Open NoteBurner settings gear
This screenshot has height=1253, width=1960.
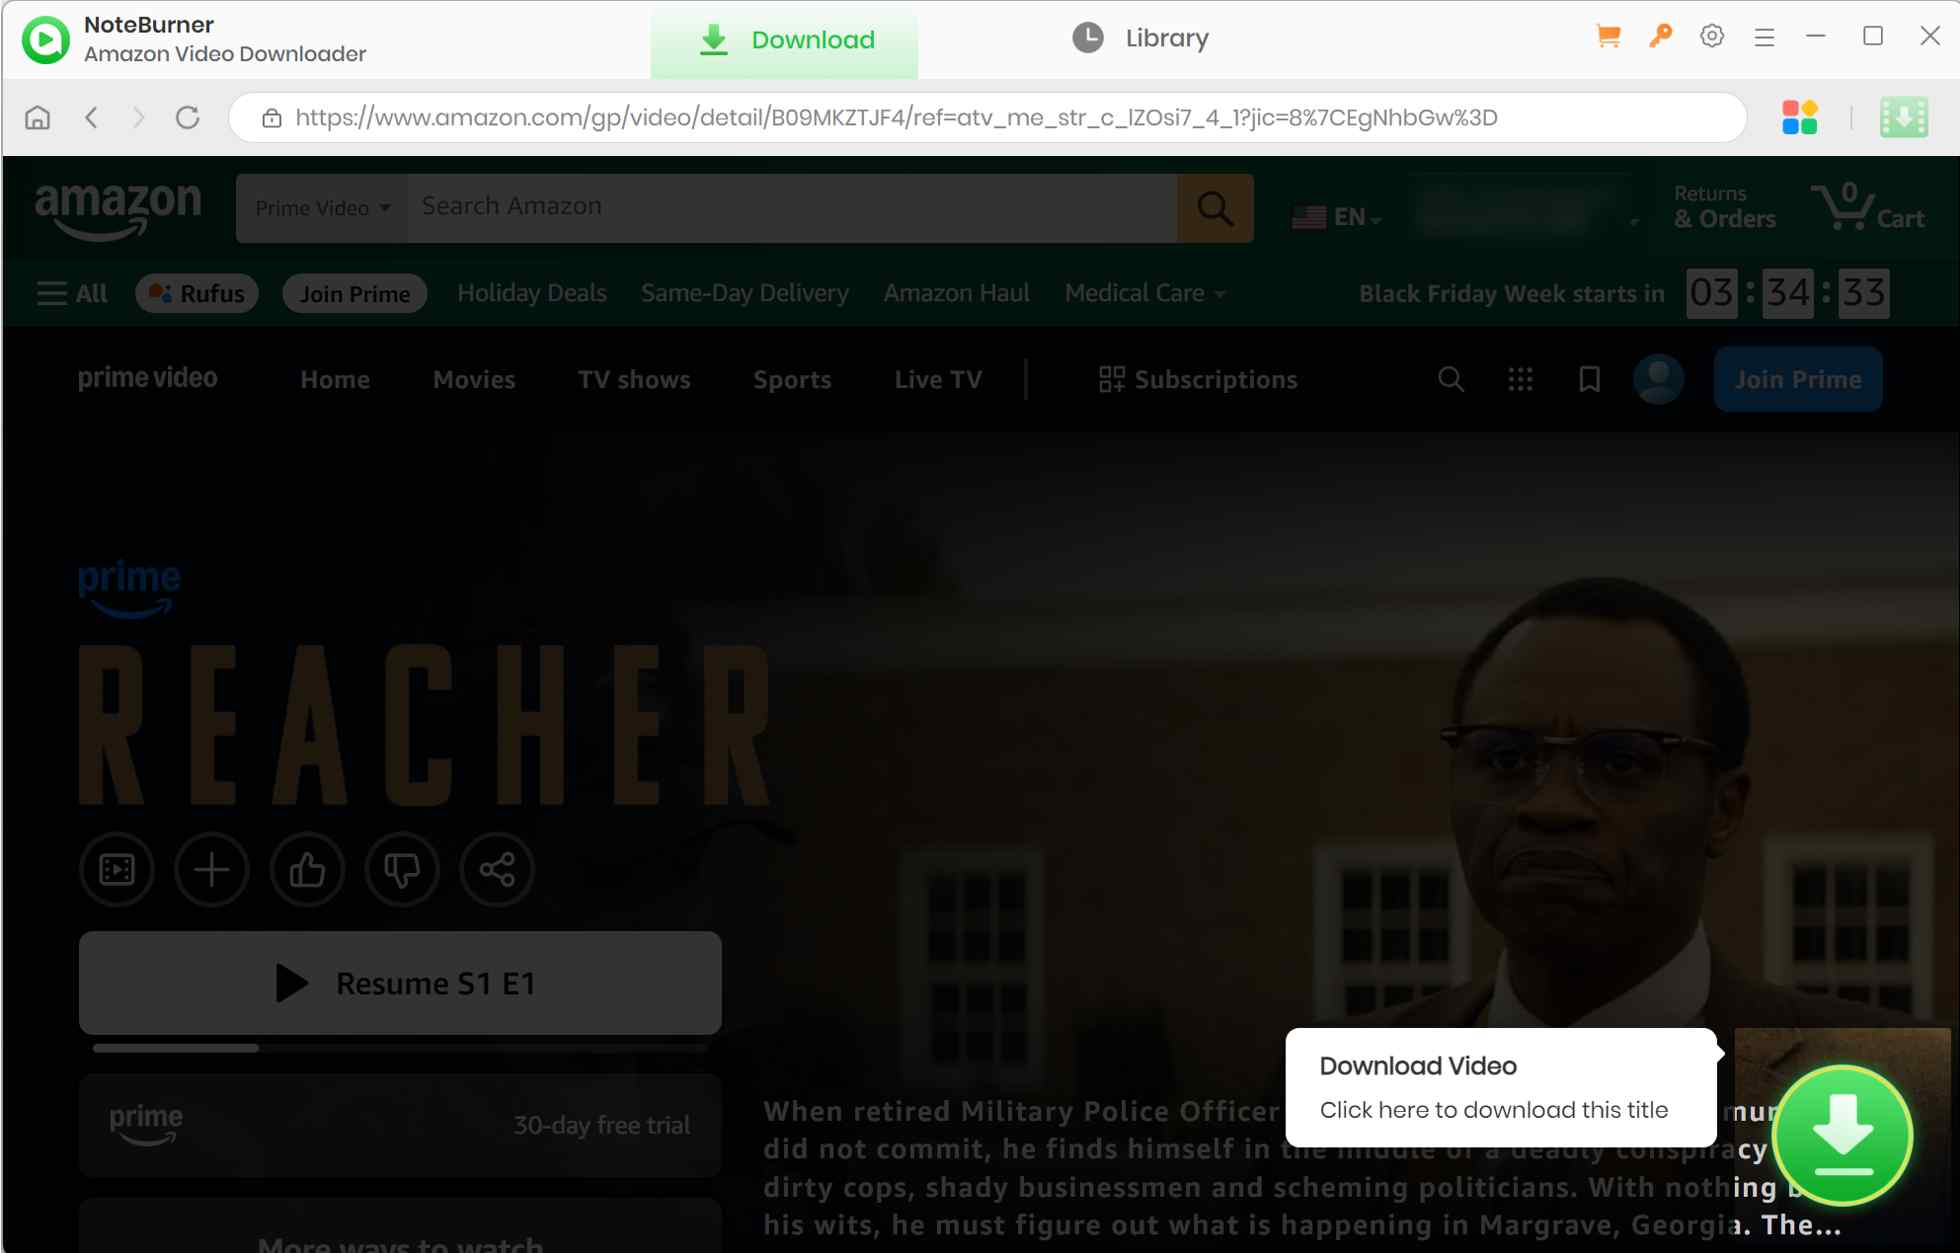click(1712, 36)
